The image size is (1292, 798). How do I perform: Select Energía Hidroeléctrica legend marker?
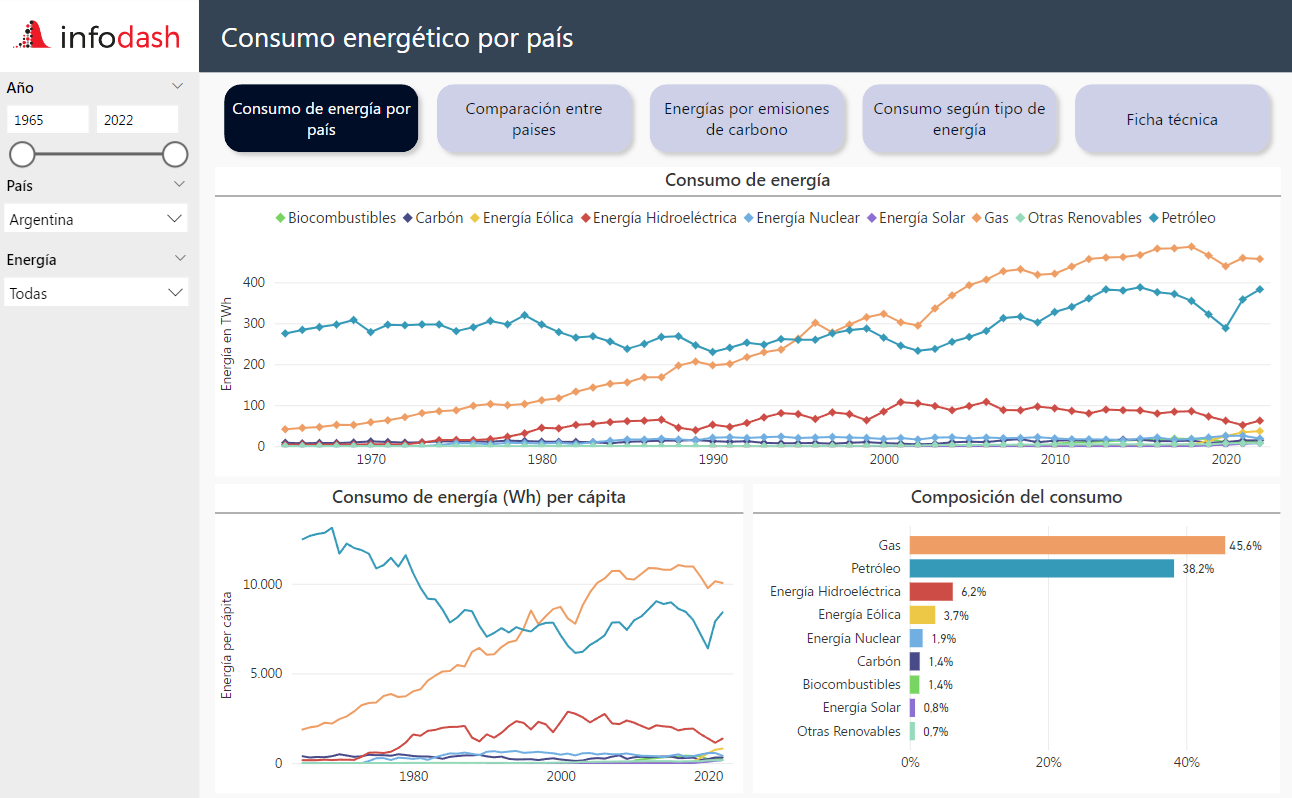[585, 218]
